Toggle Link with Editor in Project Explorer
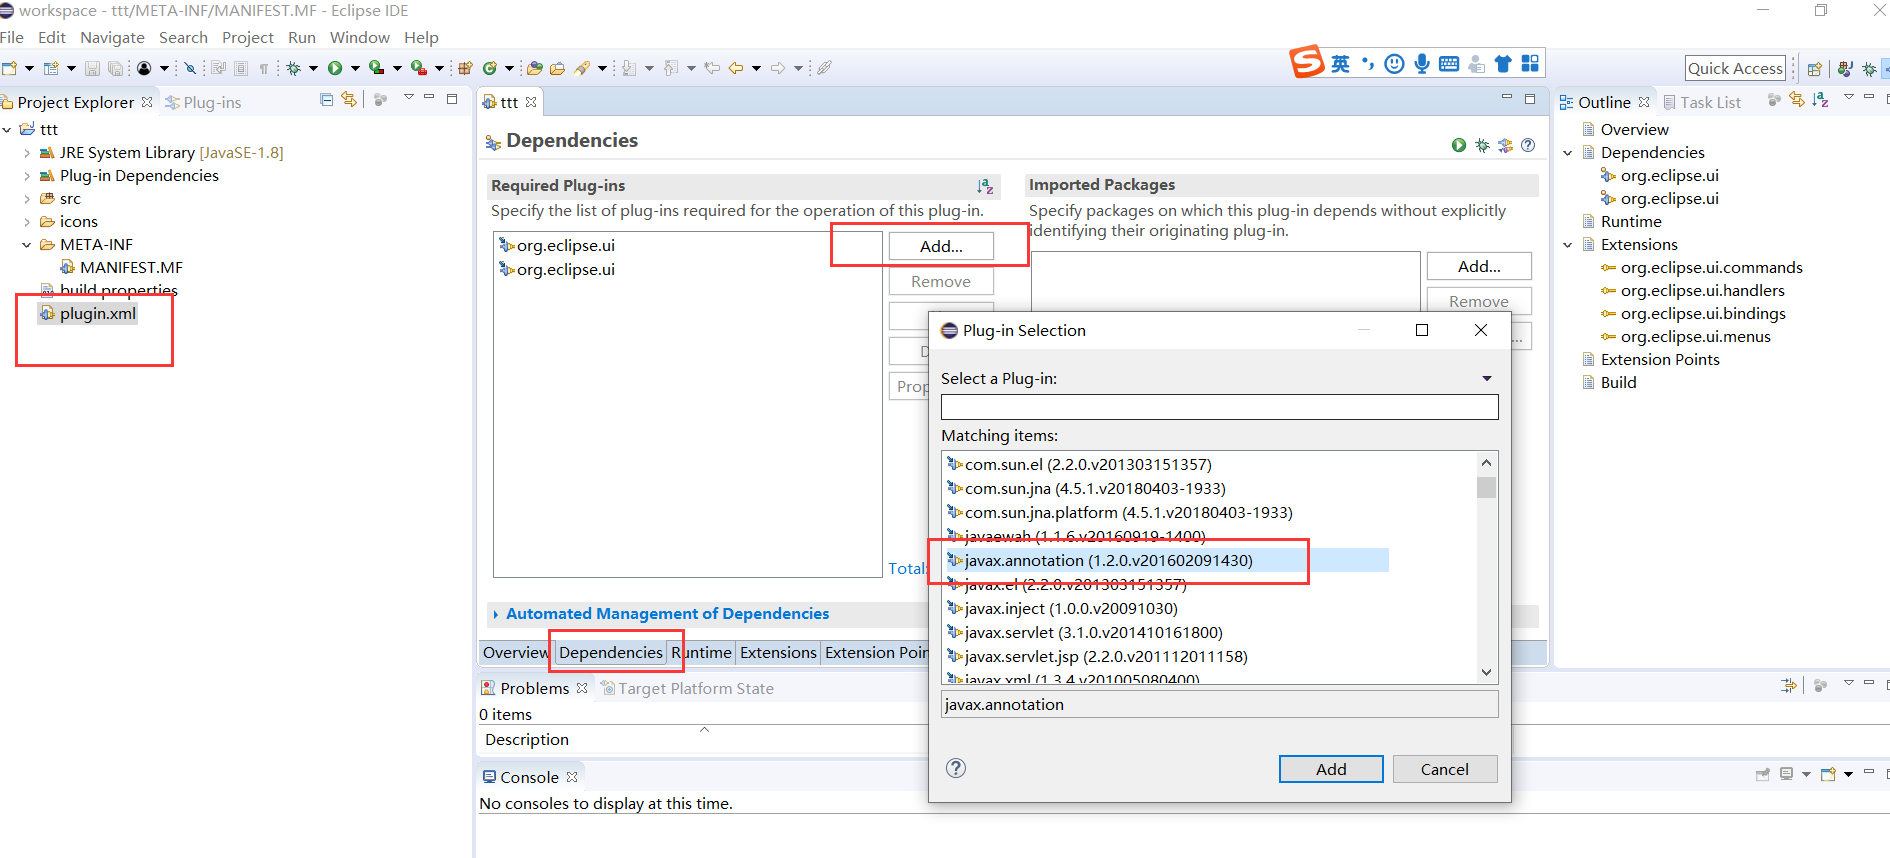The image size is (1890, 858). [x=349, y=99]
